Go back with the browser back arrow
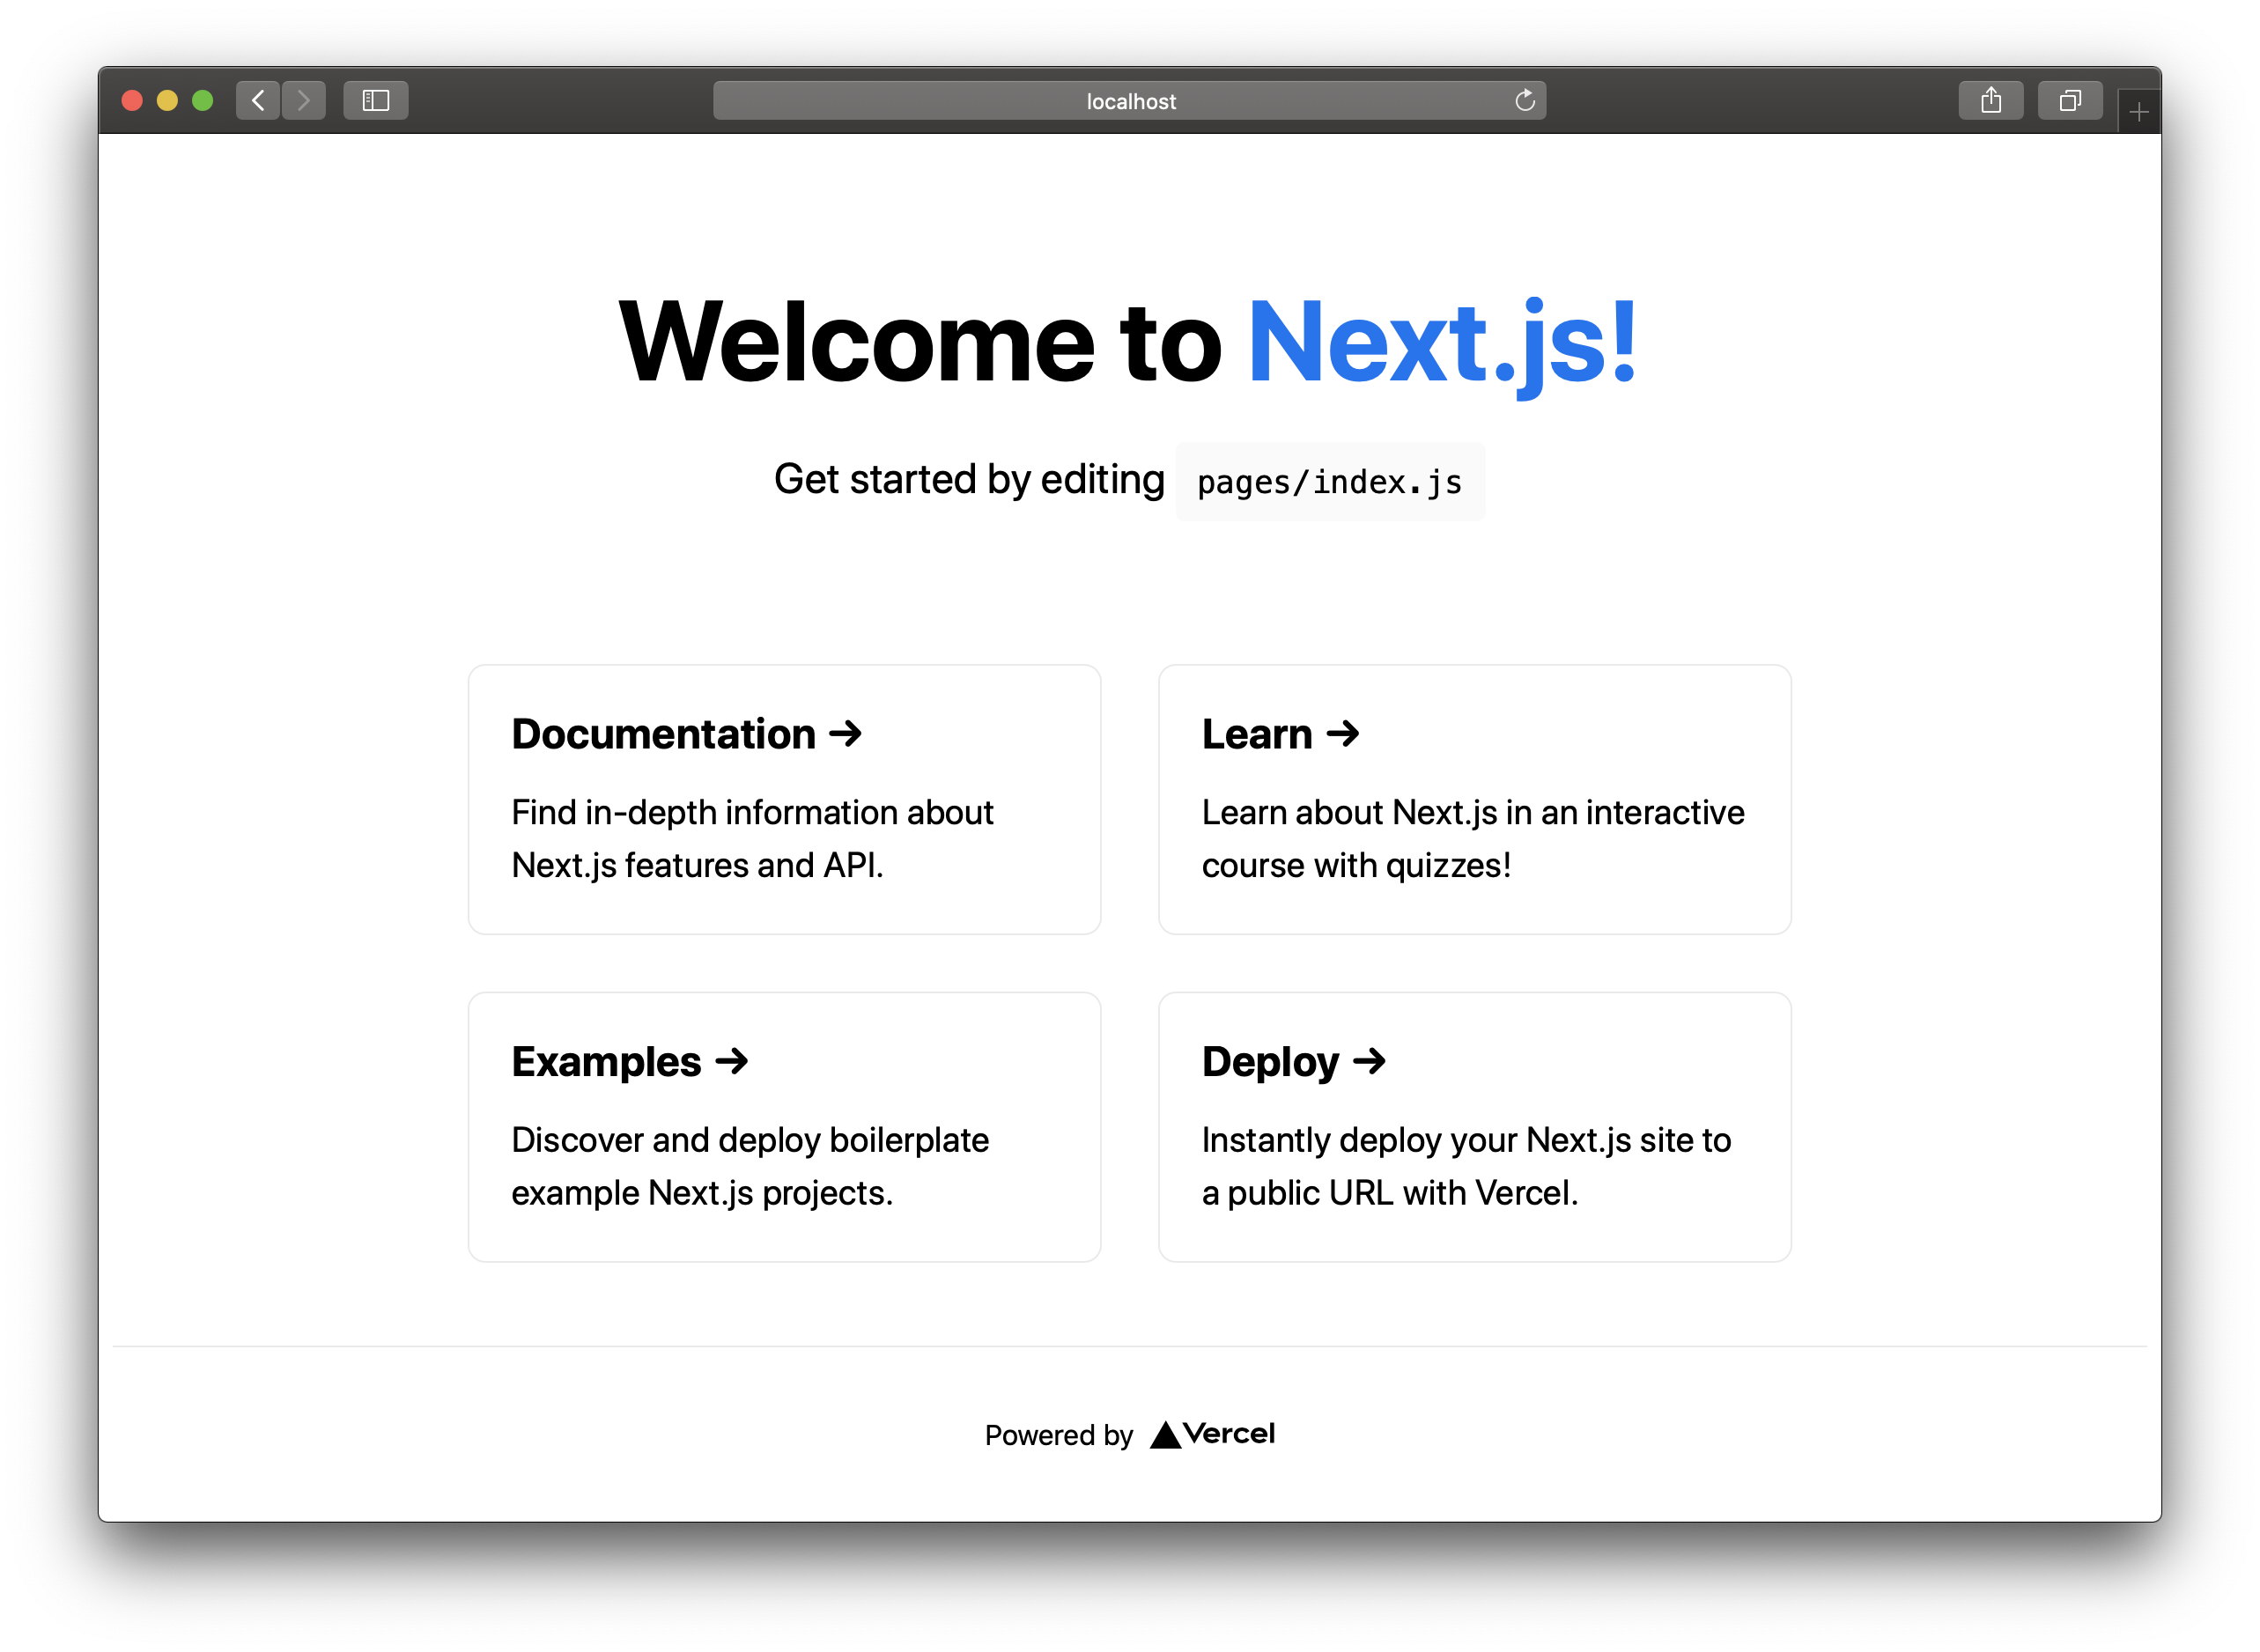This screenshot has height=1652, width=2260. point(258,100)
